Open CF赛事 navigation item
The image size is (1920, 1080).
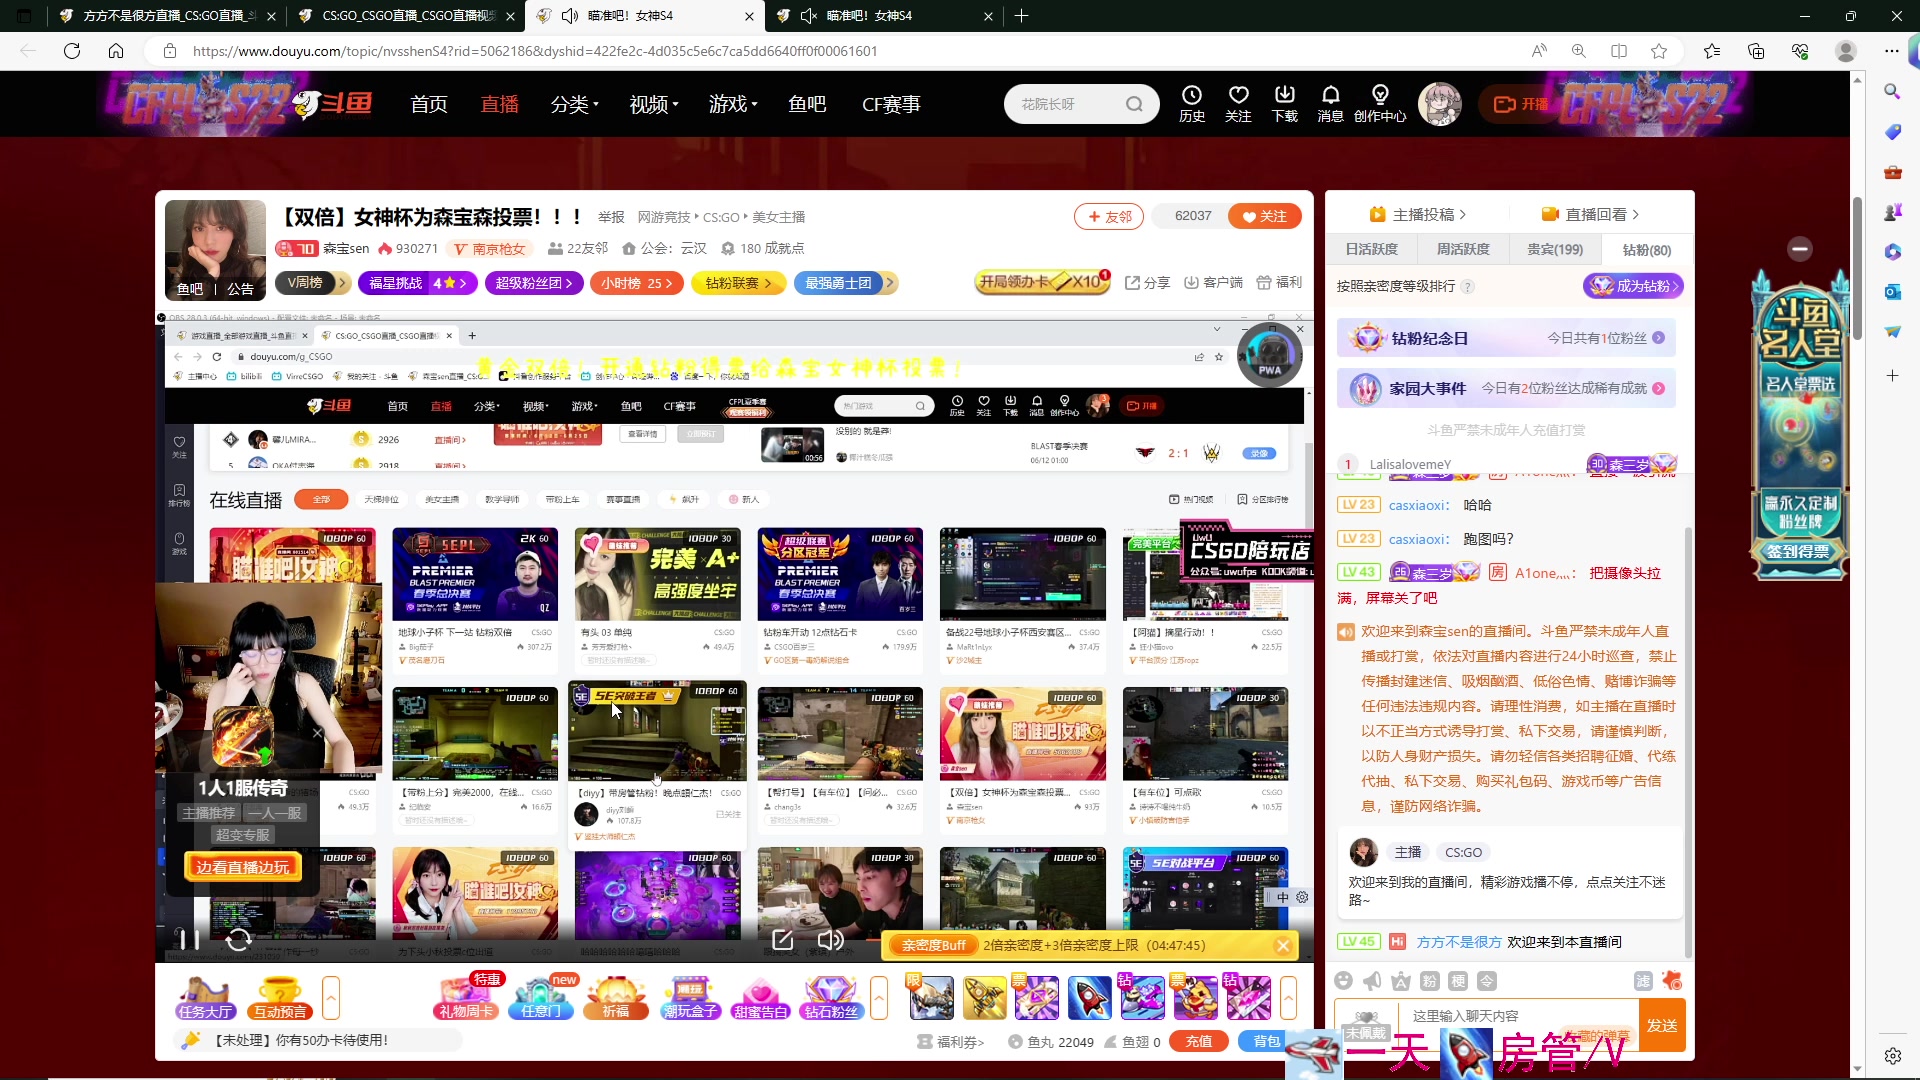coord(891,104)
